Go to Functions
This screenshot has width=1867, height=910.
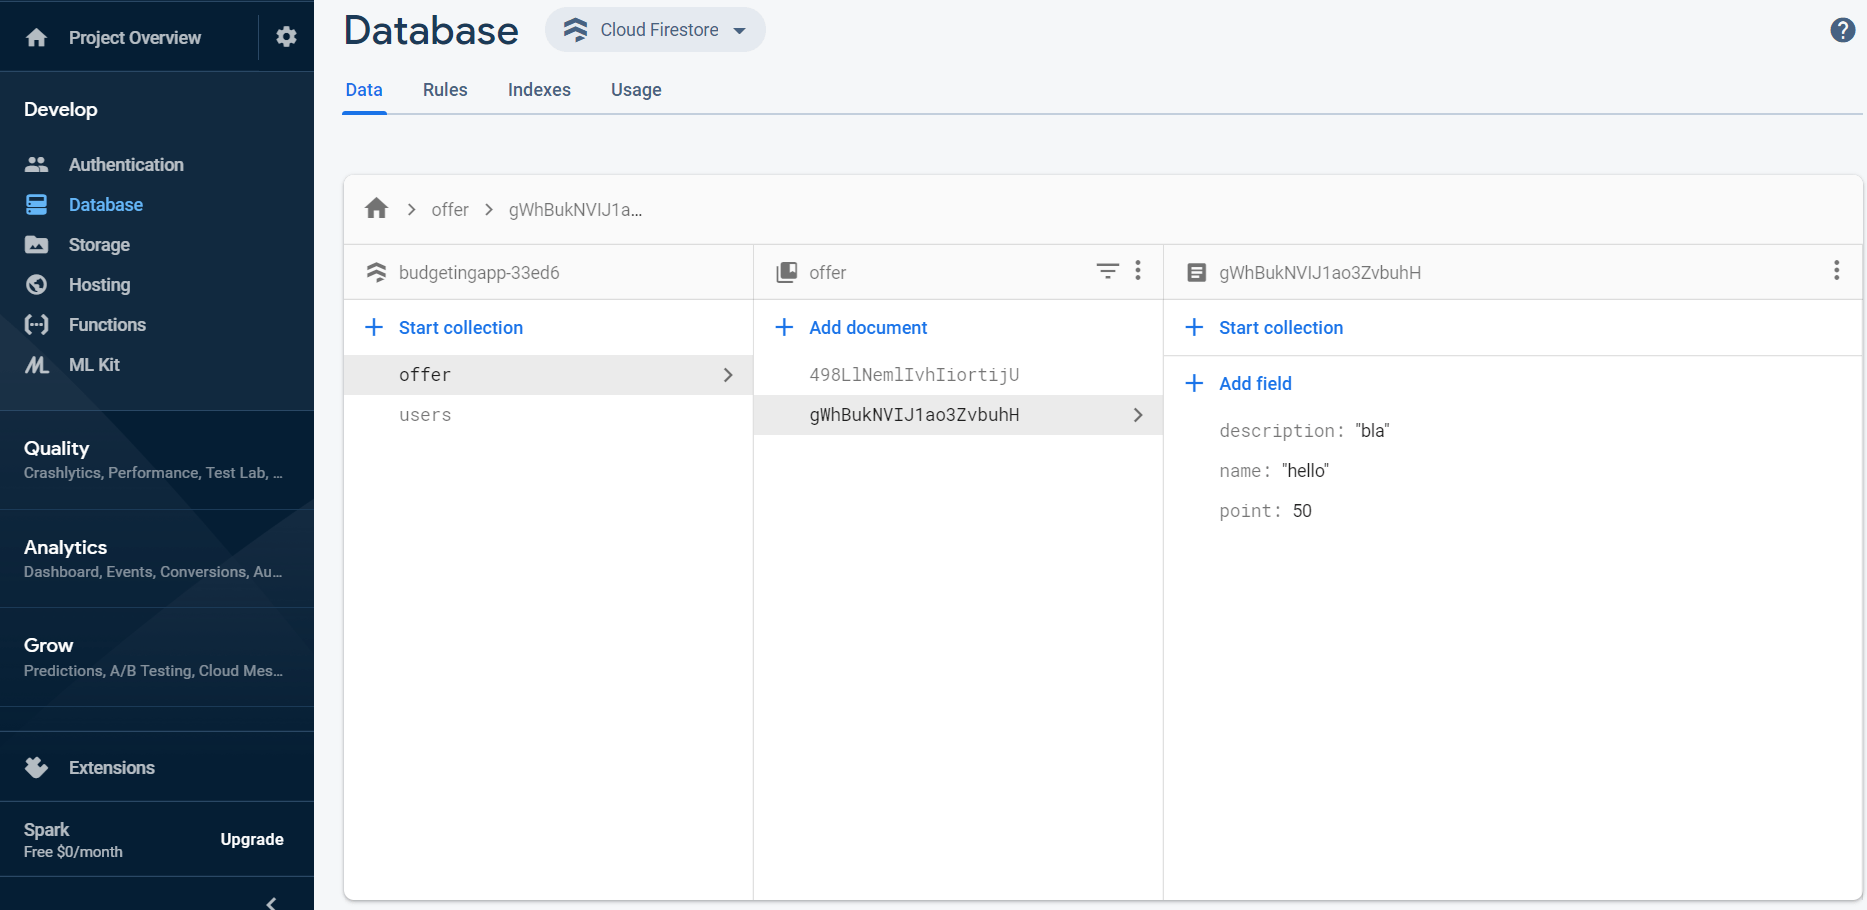(106, 324)
